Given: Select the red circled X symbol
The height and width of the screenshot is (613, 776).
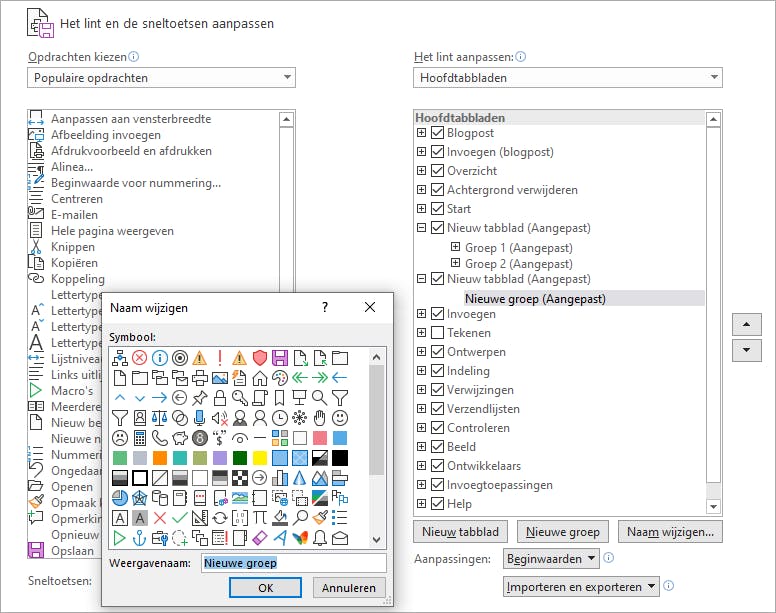Looking at the screenshot, I should [140, 358].
